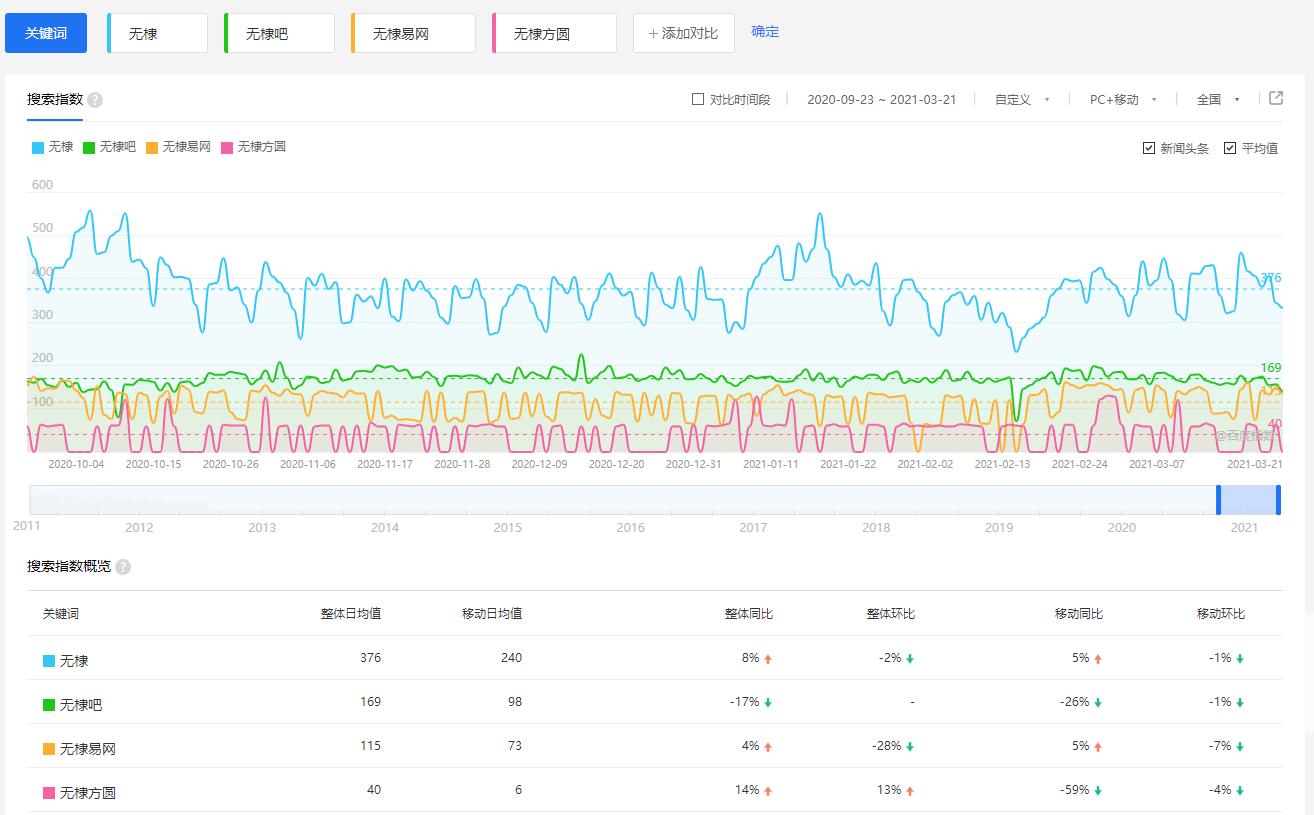Toggle the orange 无棣易网 legend entry
The height and width of the screenshot is (815, 1314).
[x=178, y=147]
